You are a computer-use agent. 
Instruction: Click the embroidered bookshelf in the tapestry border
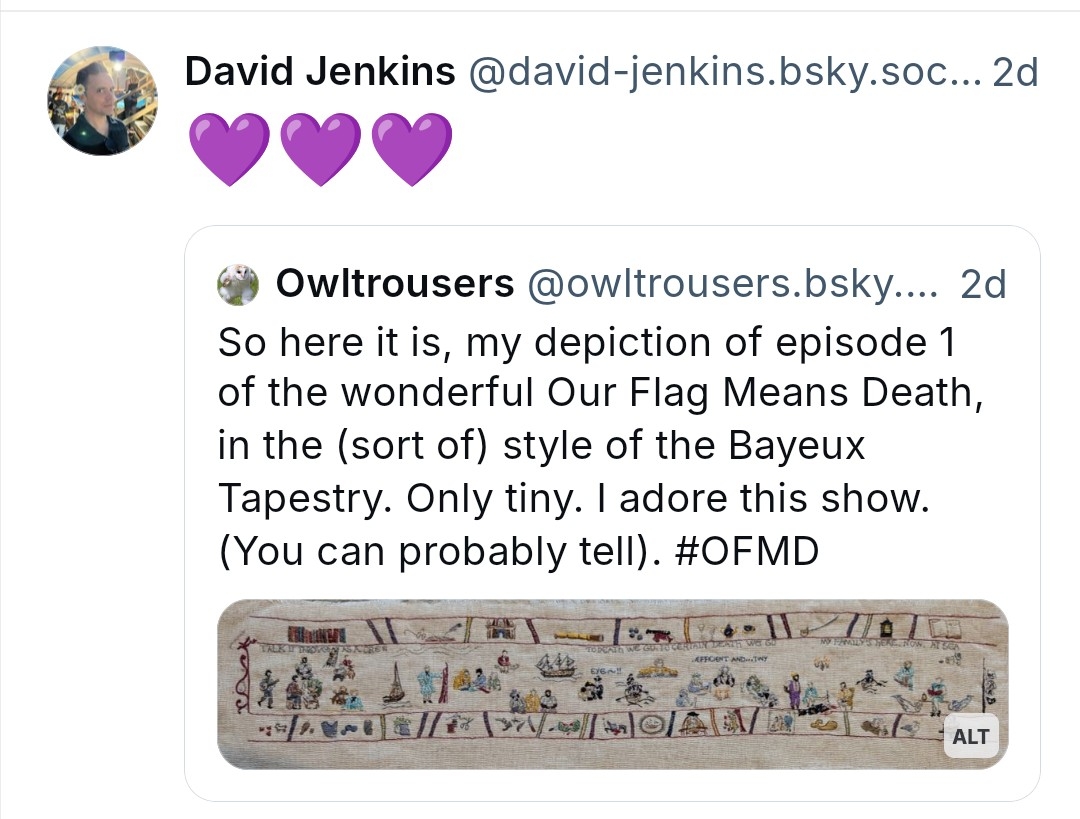[x=318, y=632]
